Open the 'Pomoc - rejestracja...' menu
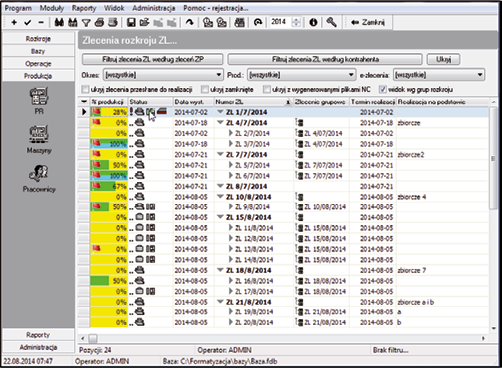The height and width of the screenshot is (370, 502). point(216,8)
